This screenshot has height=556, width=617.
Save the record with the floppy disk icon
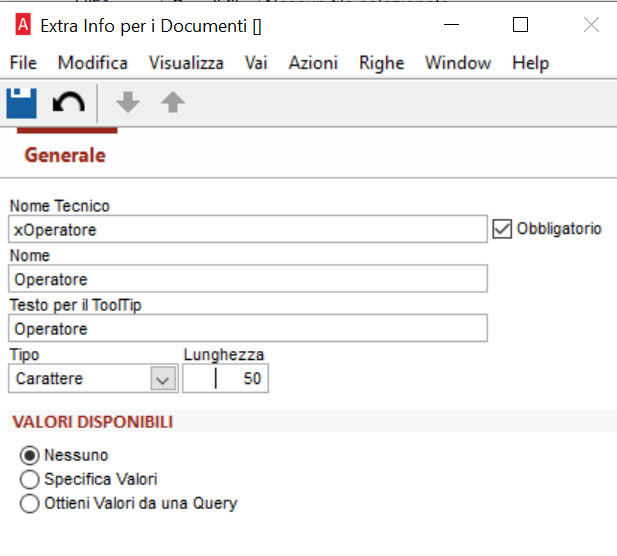22,103
